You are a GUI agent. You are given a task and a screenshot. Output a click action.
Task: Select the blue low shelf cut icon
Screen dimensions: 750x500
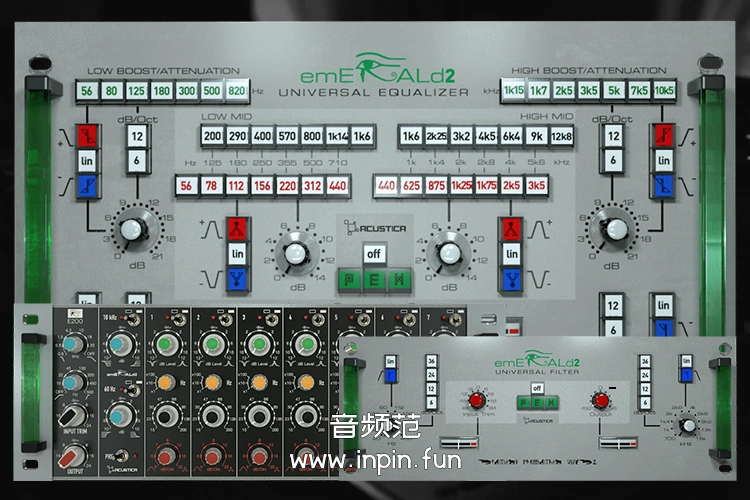tap(87, 186)
